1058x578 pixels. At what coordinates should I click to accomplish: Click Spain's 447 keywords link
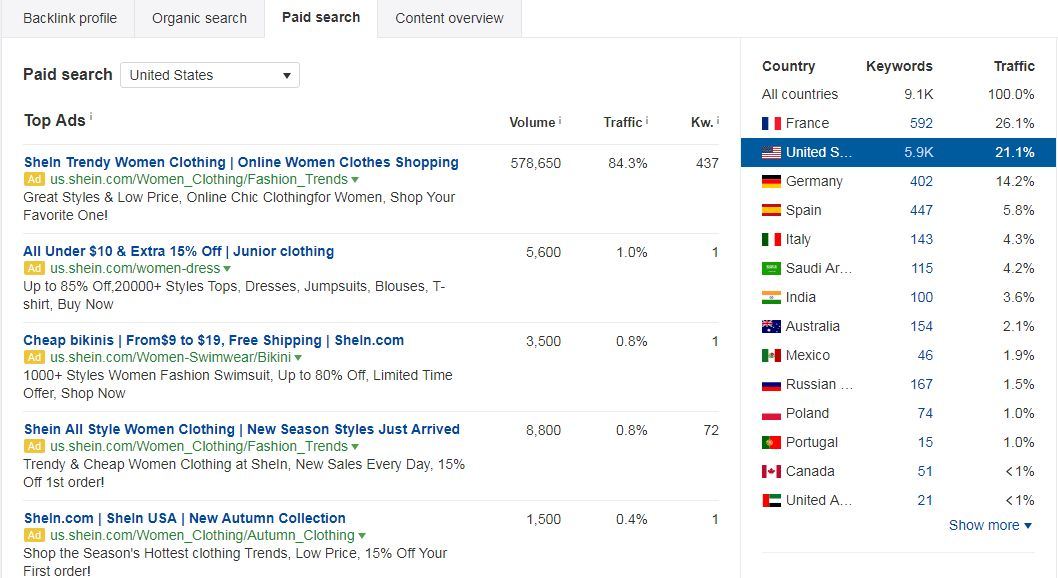click(921, 210)
